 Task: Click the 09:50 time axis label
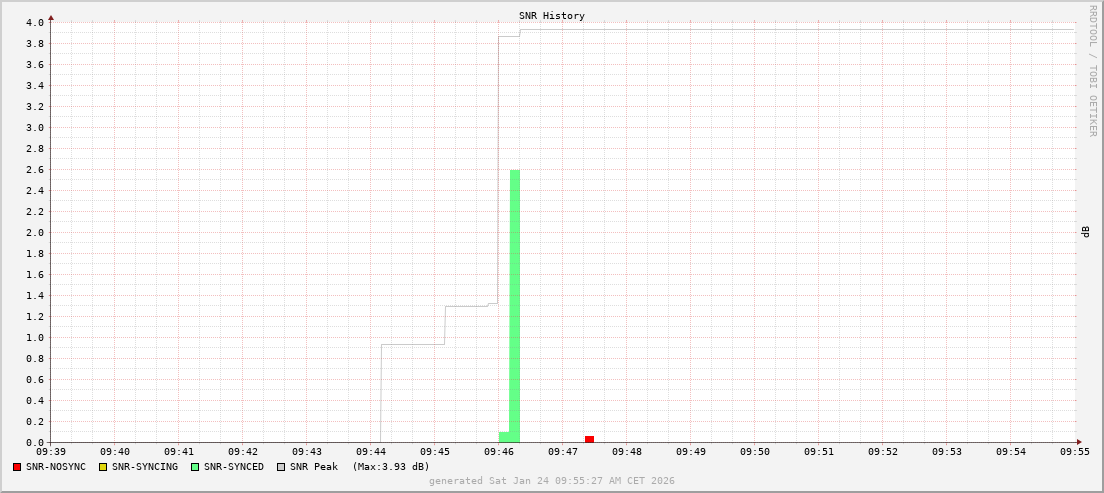coord(755,452)
